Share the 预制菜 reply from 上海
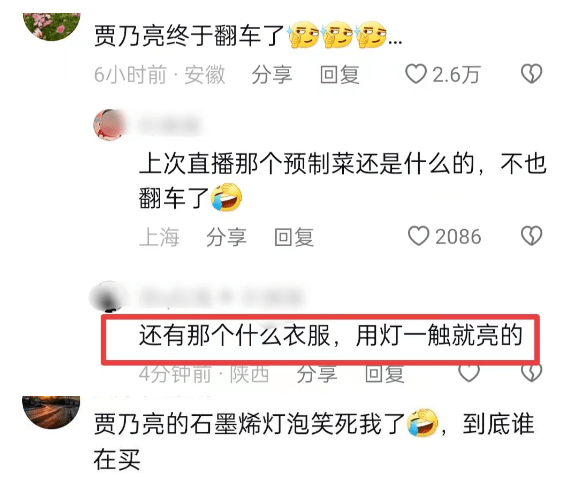This screenshot has width=588, height=485. pos(226,237)
